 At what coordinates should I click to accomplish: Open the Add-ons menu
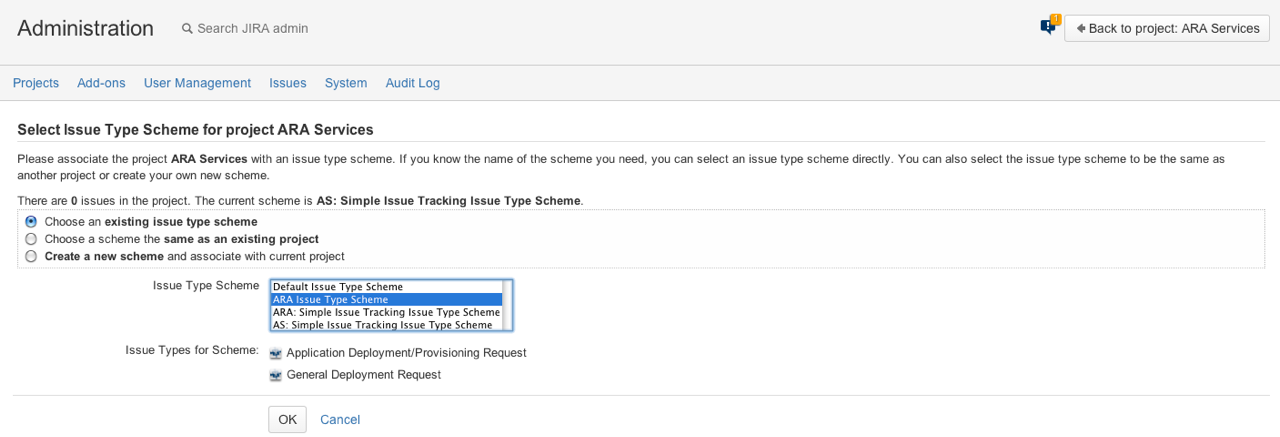[101, 83]
